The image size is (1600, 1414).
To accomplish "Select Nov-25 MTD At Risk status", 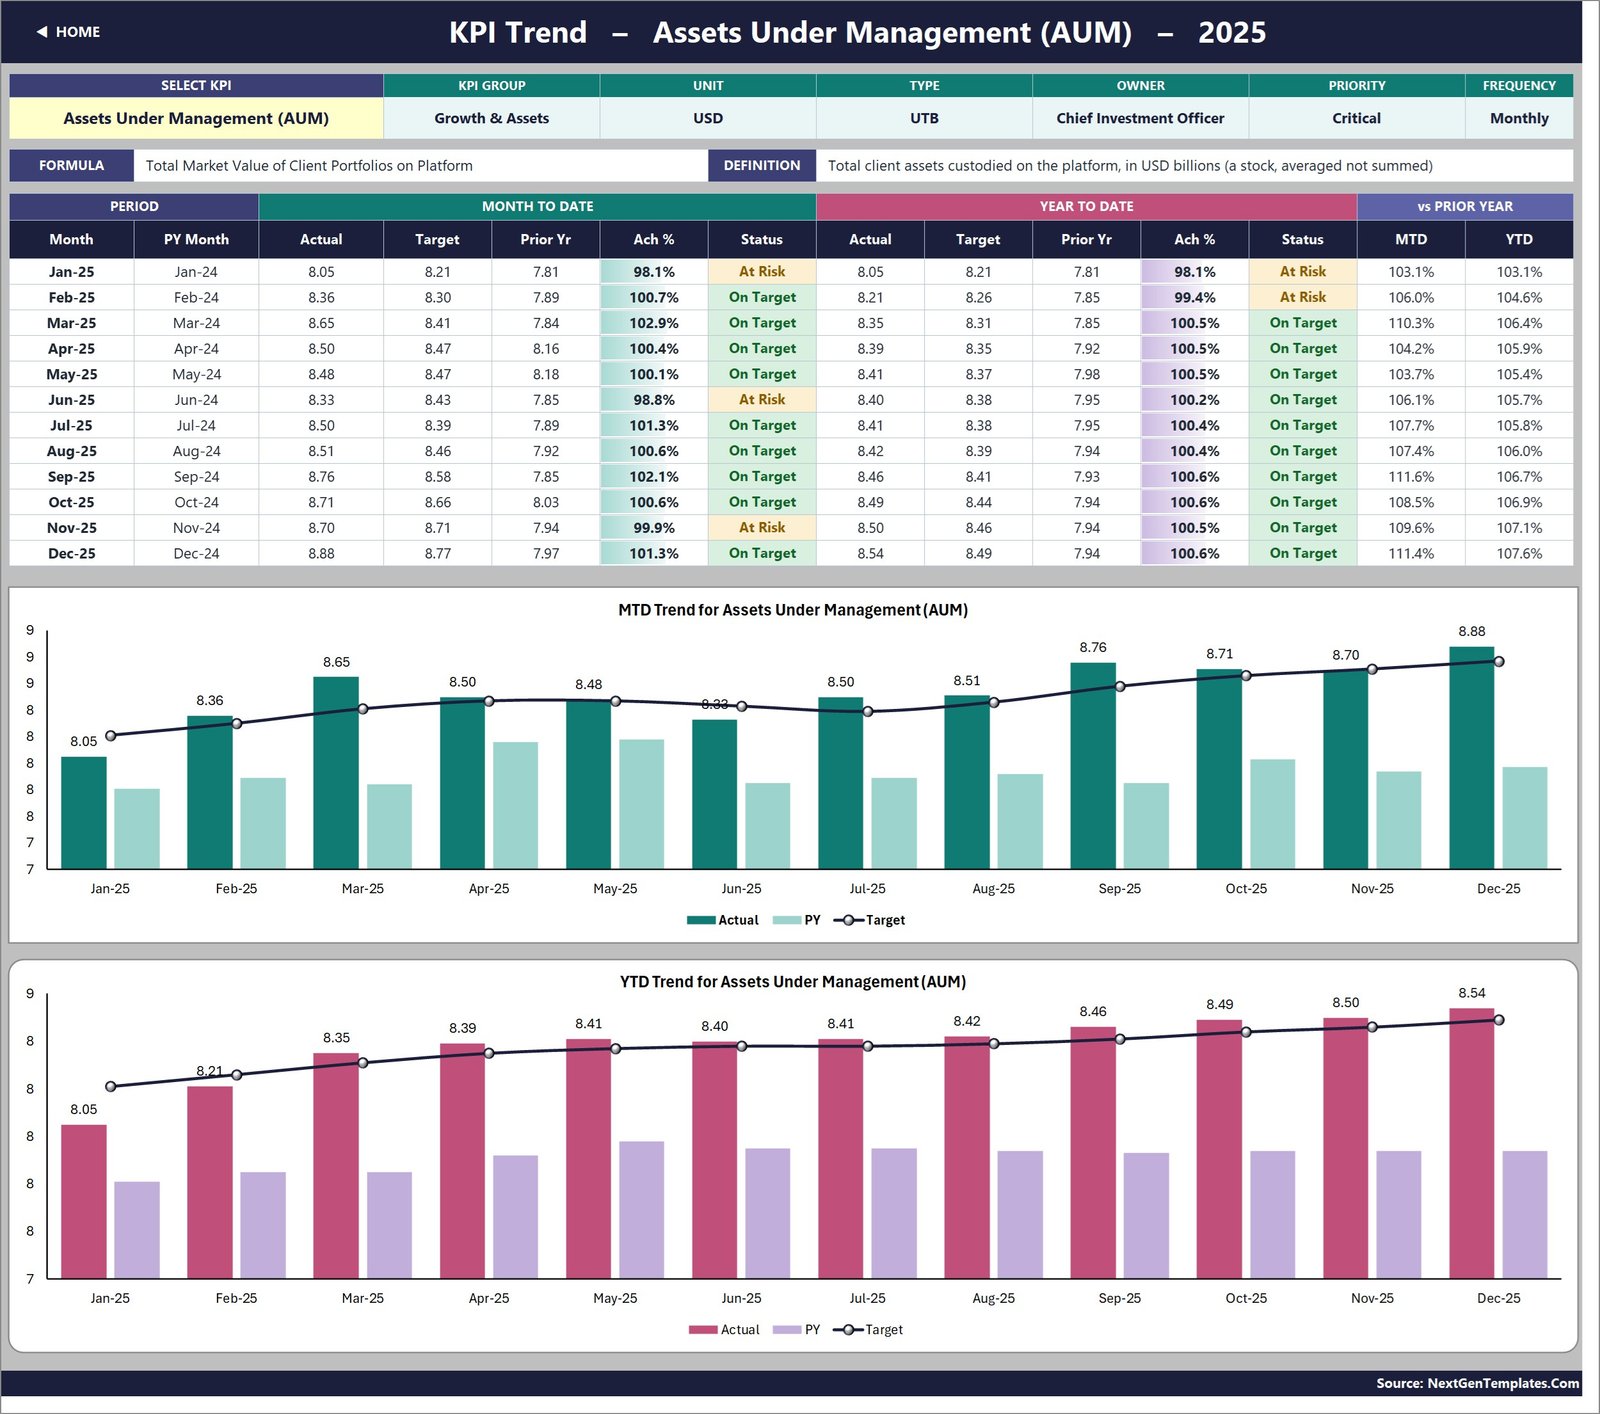I will tap(762, 528).
